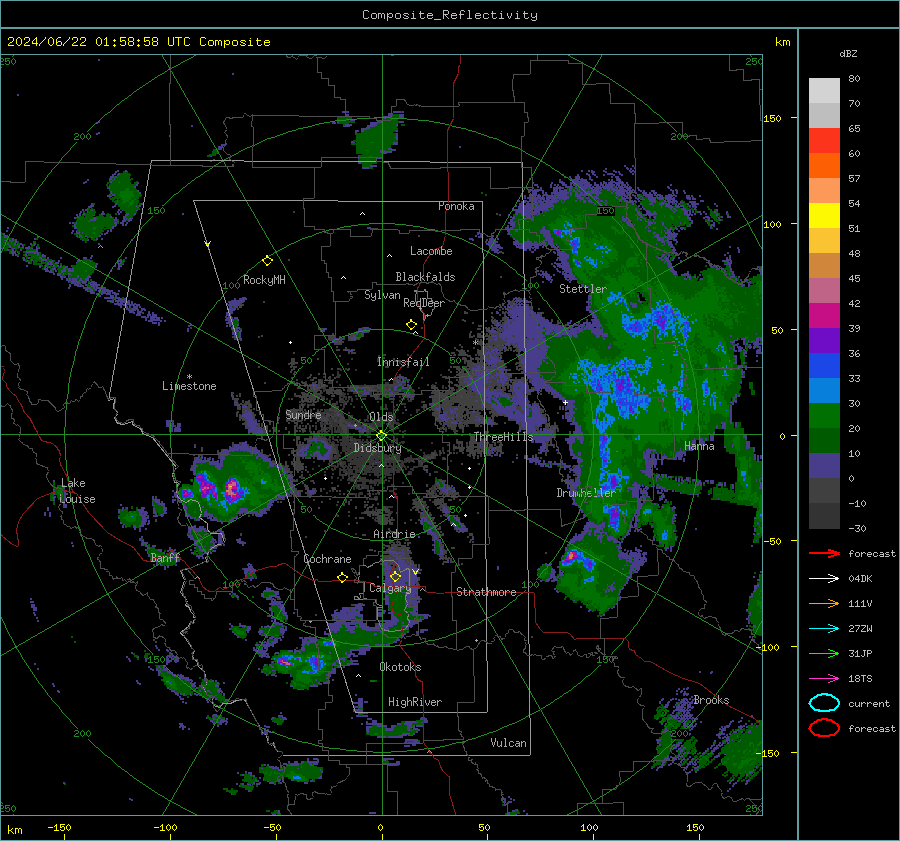Click the Sundre town label
The image size is (900, 841).
(303, 415)
